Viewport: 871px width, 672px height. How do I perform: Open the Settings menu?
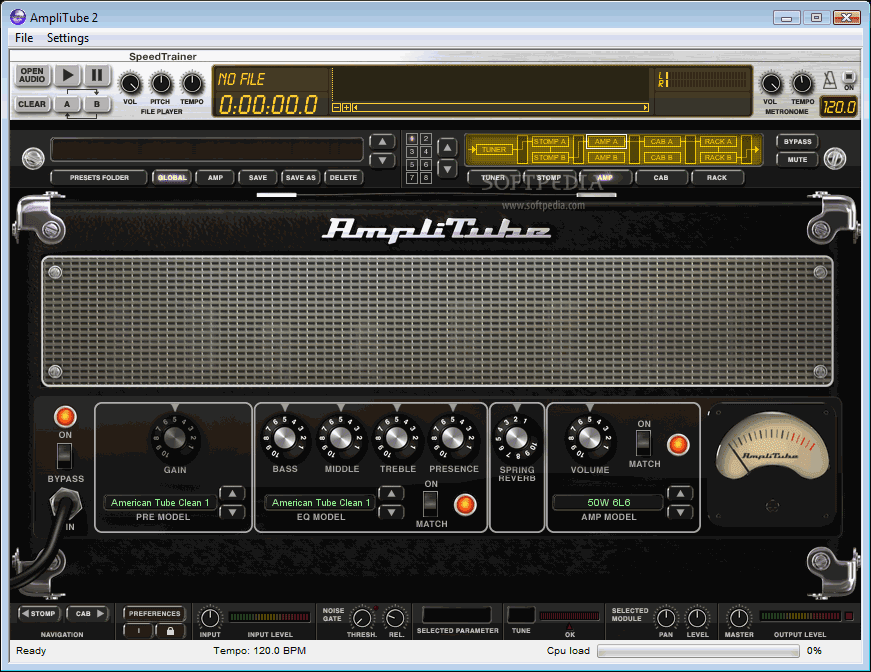pos(68,38)
